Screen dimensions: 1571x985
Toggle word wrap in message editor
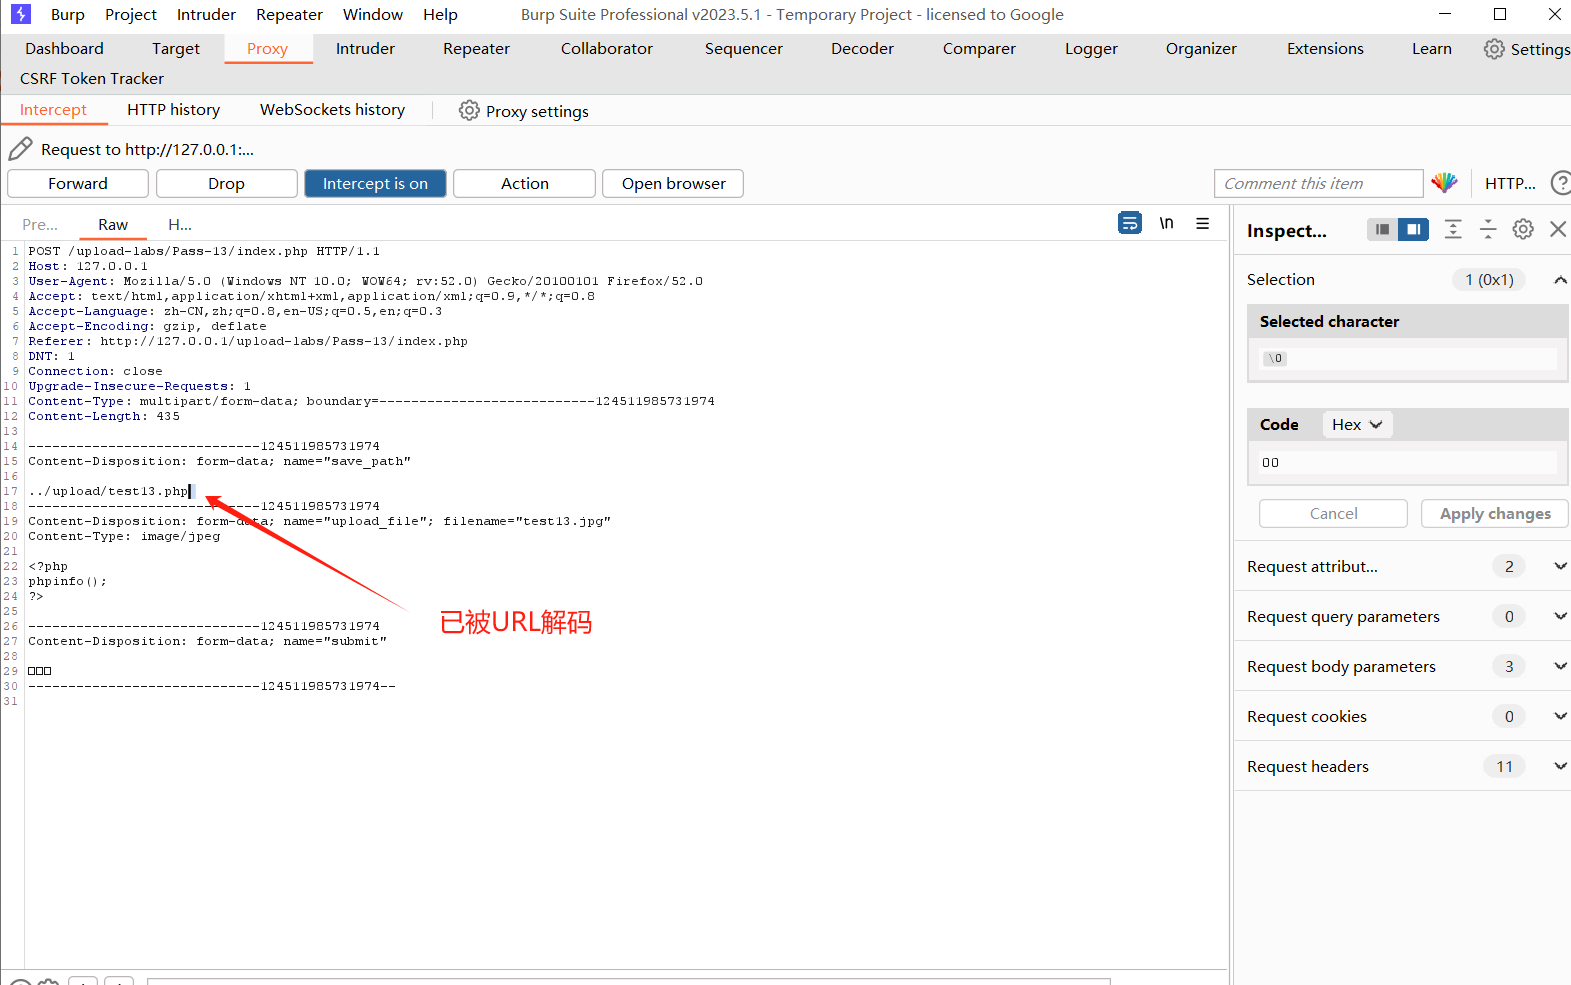1130,223
